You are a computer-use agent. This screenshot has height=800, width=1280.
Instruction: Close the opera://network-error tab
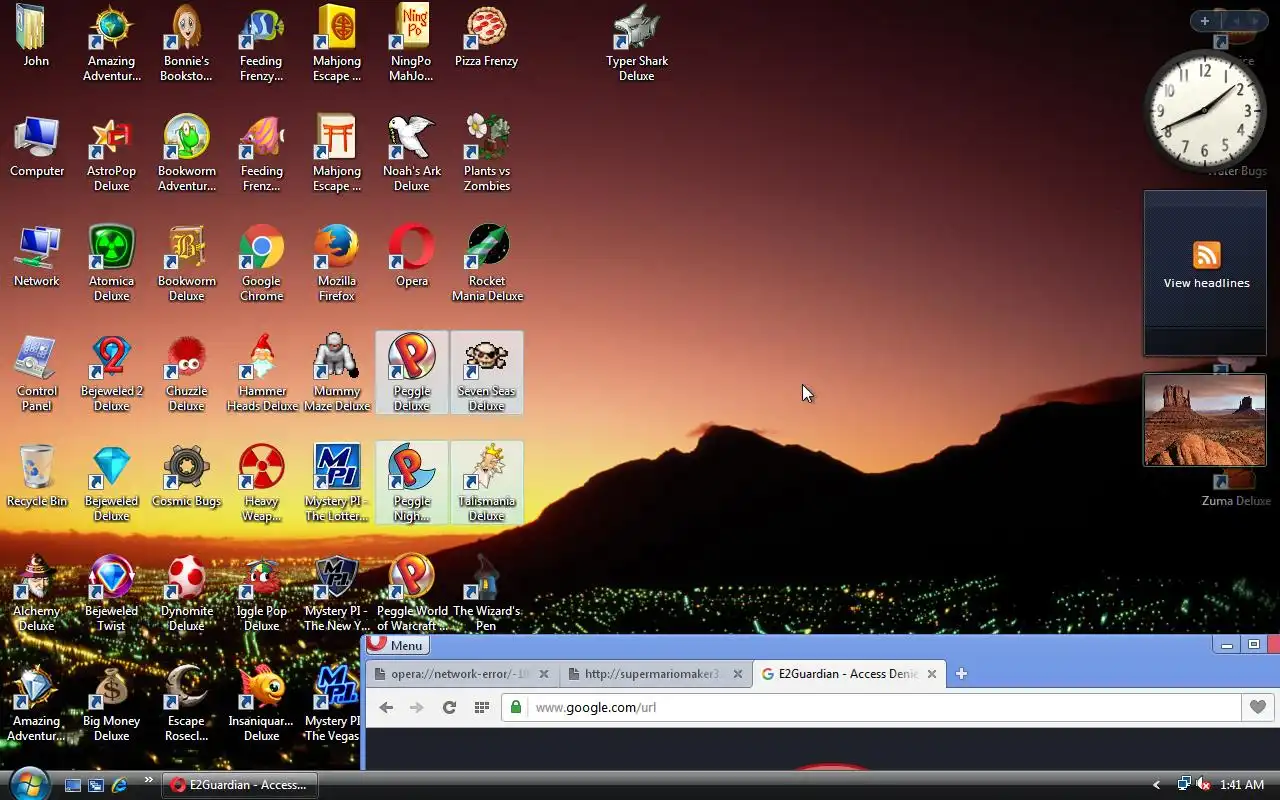(543, 674)
